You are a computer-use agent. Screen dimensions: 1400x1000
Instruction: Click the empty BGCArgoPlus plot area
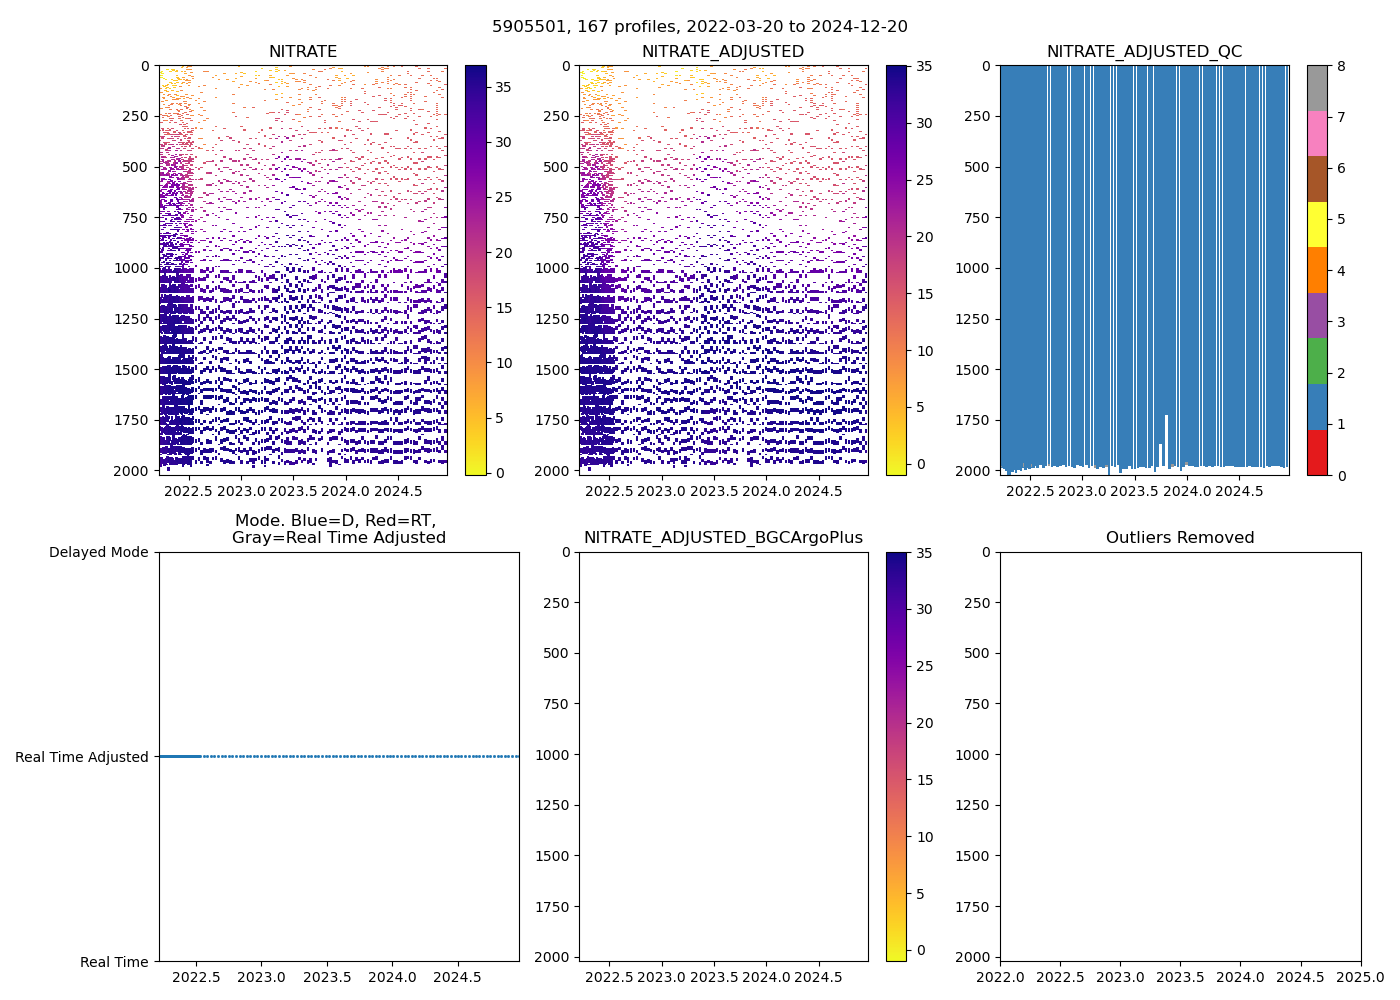[723, 757]
